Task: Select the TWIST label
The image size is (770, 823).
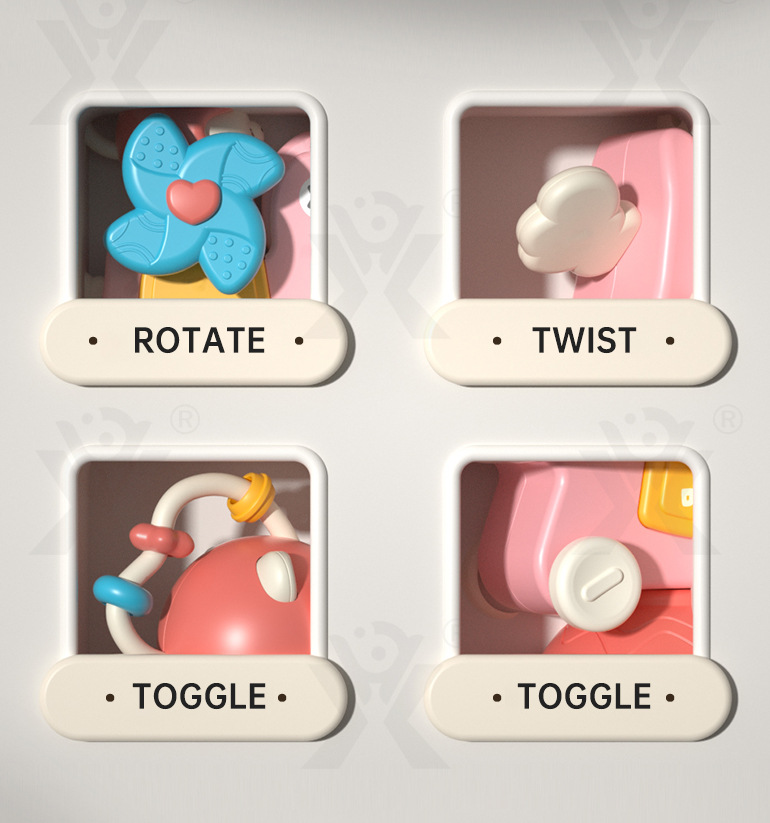Action: pyautogui.click(x=584, y=340)
